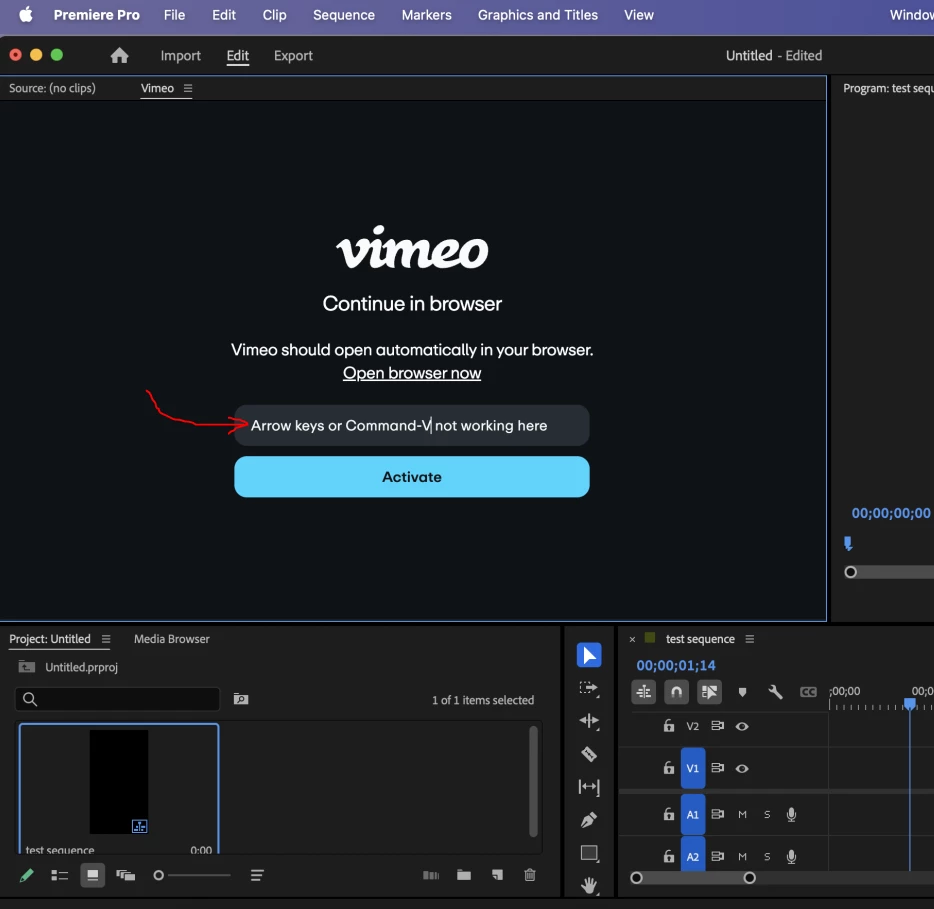The width and height of the screenshot is (934, 909).
Task: Click Open browser now link
Action: coord(412,373)
